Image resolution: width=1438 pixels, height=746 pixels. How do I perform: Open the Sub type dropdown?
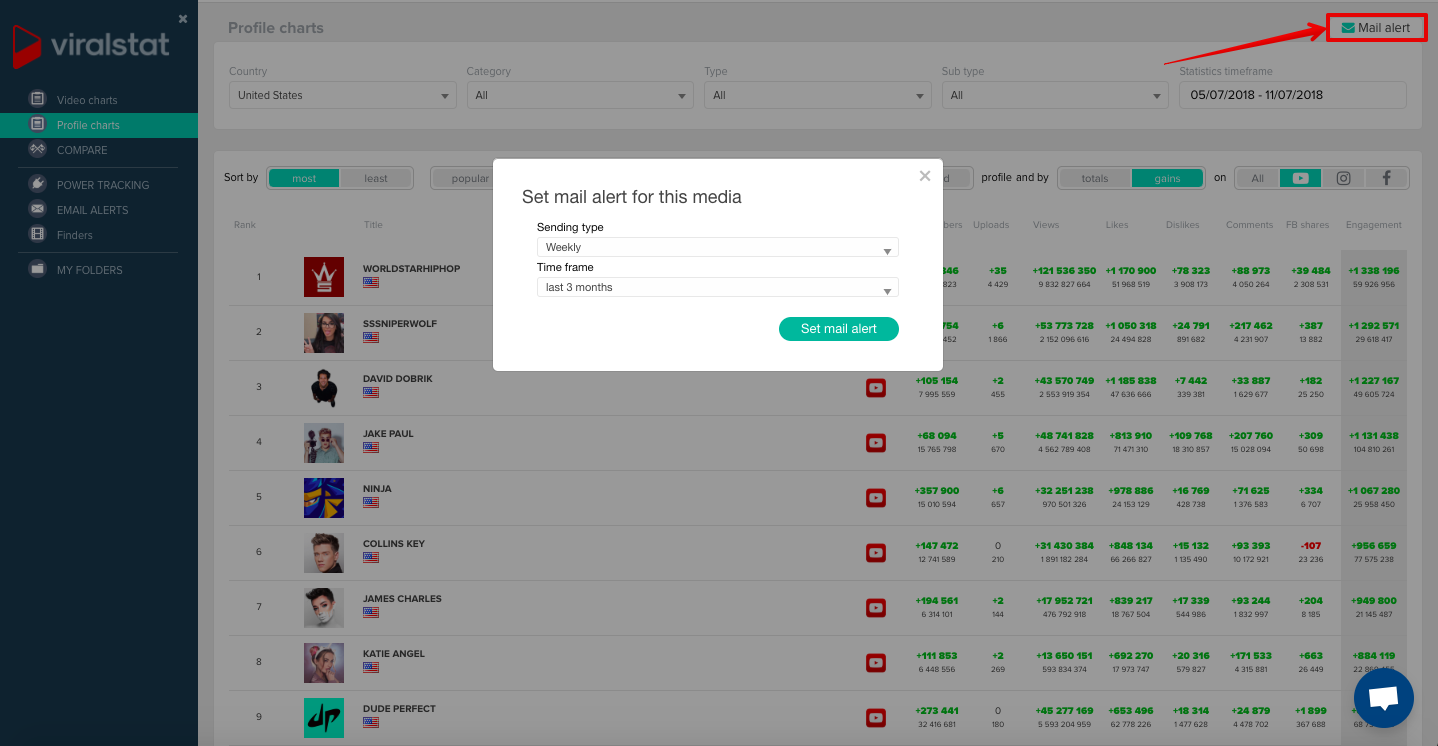[1055, 95]
